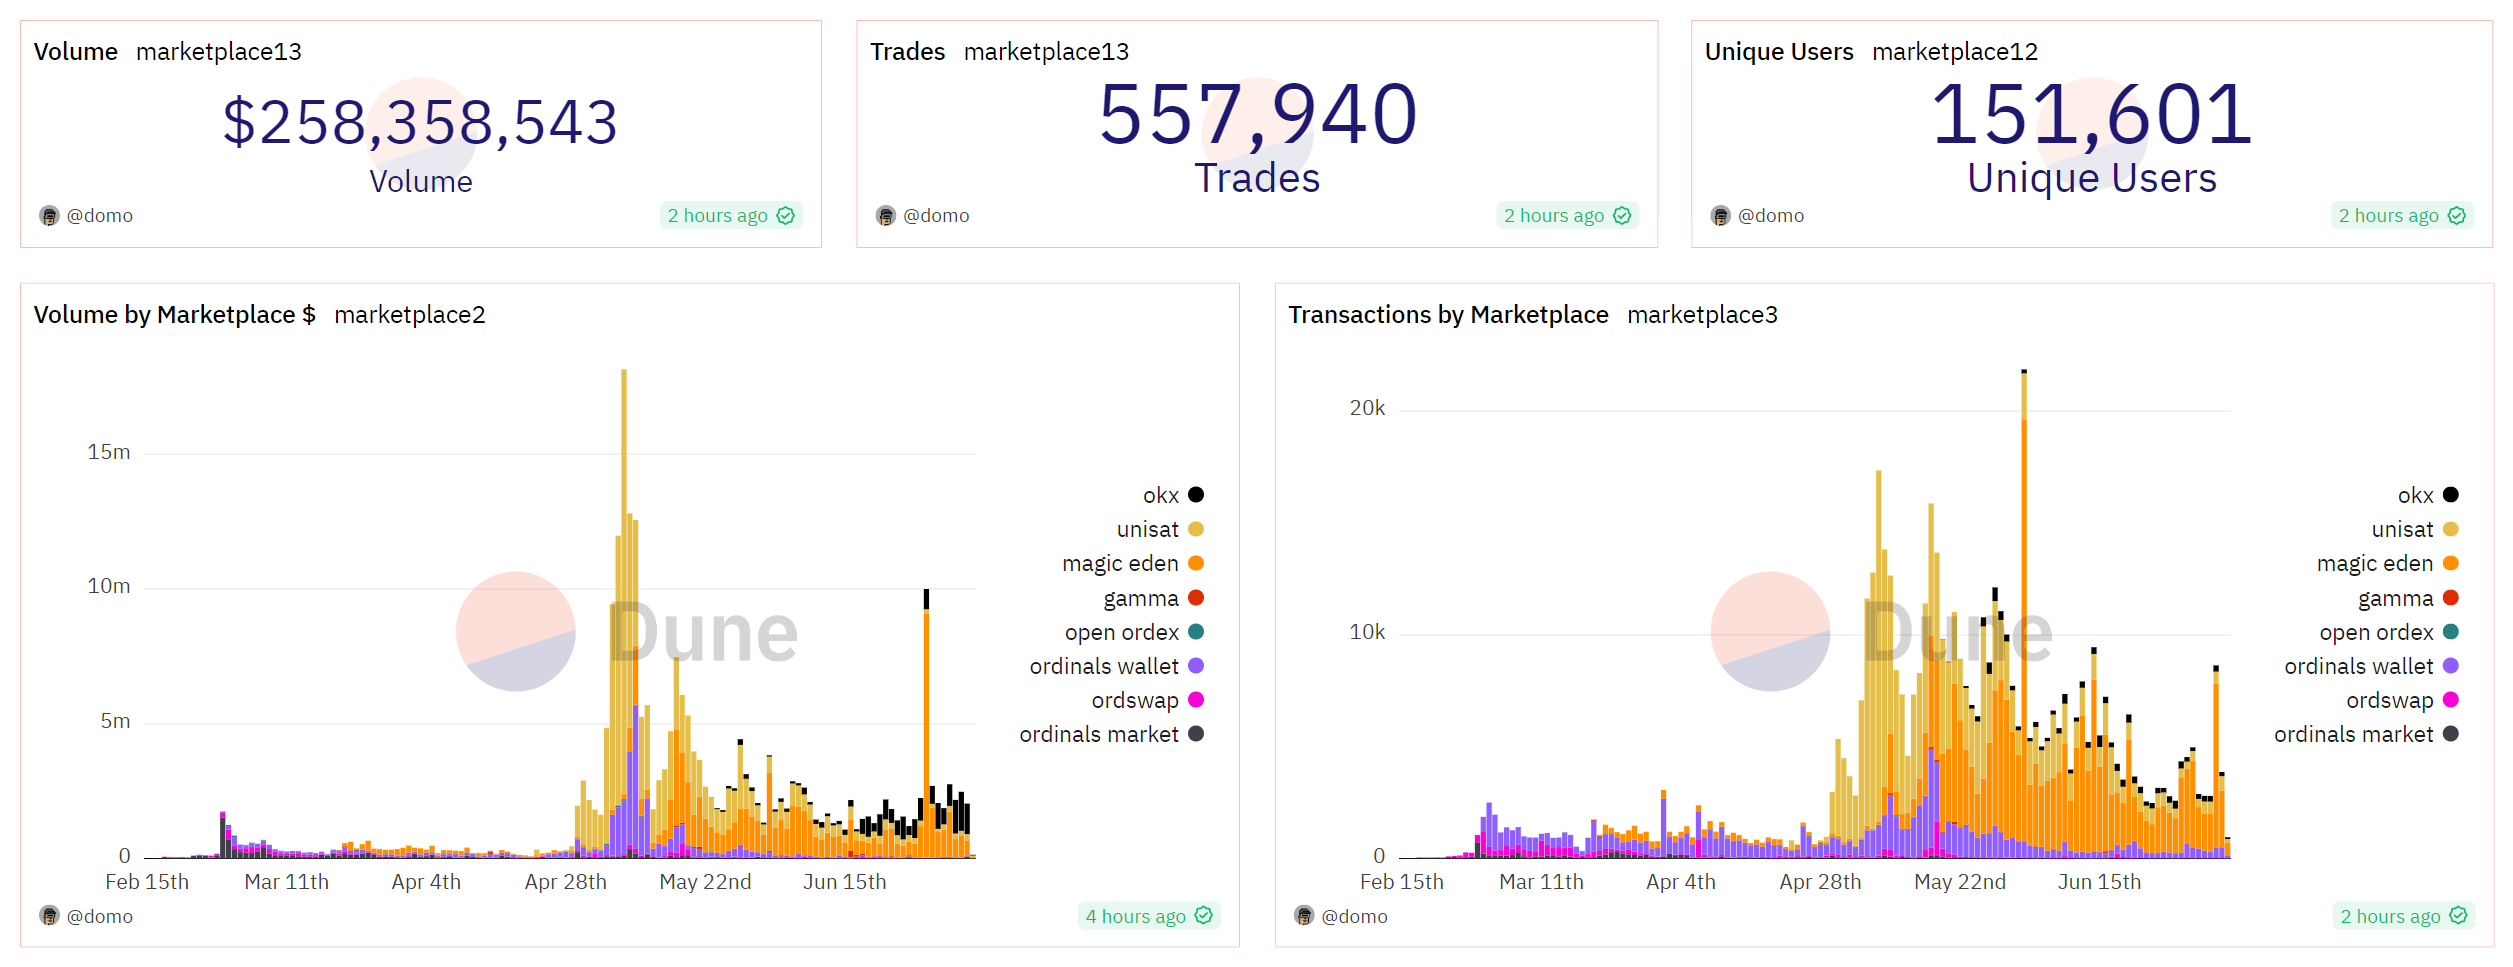Click the 557,940 Trades counter value
The height and width of the screenshot is (967, 2513).
click(1257, 115)
